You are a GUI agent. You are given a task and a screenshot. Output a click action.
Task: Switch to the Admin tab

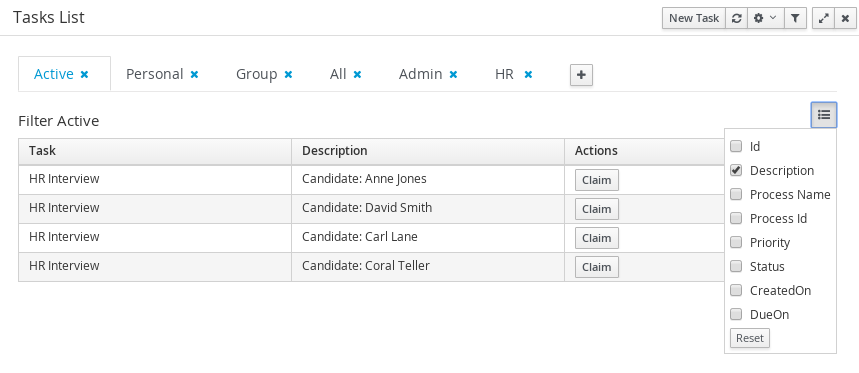(x=420, y=74)
